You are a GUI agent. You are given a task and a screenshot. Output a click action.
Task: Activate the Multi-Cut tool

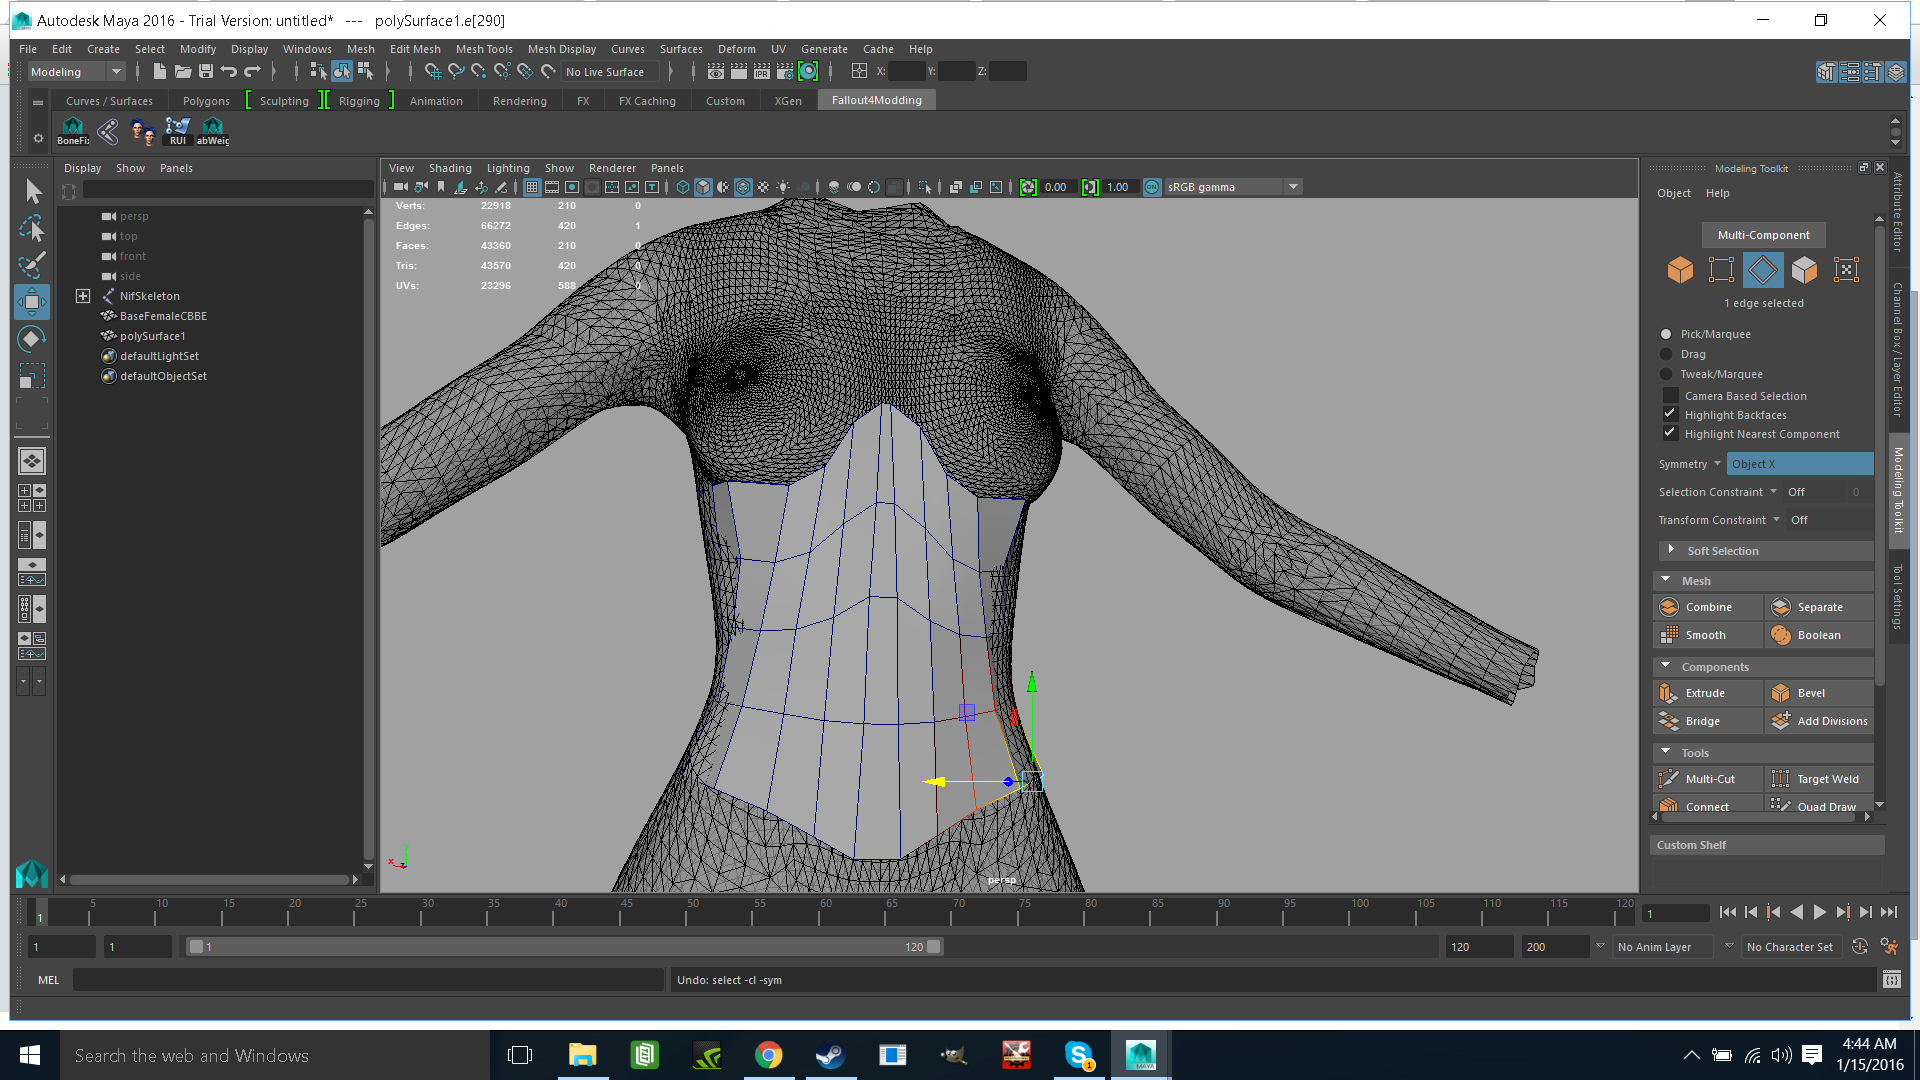(x=1706, y=778)
